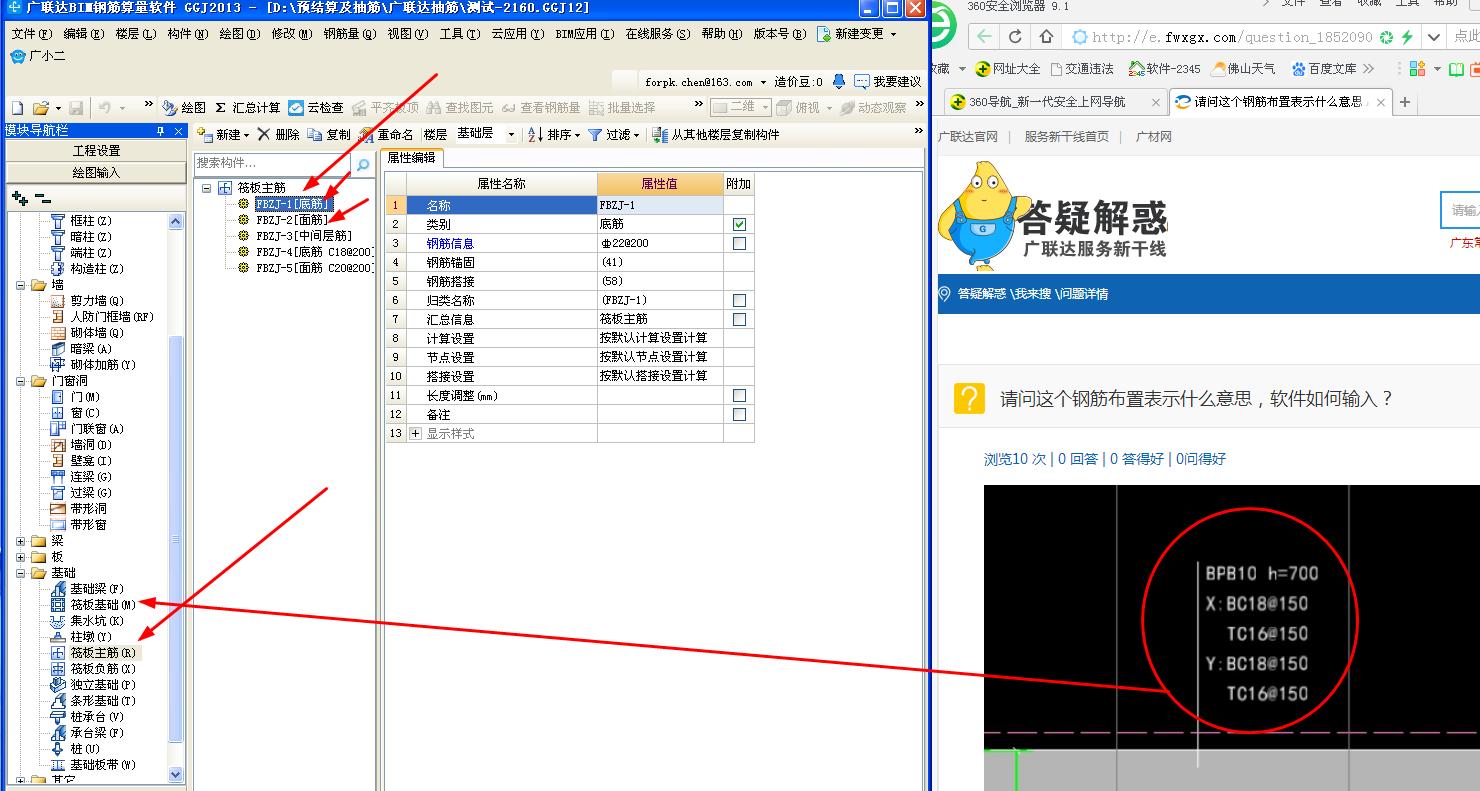Screen dimensions: 1480x791
Task: Toggle 附加 checkbox for 类别 row
Action: pos(739,224)
